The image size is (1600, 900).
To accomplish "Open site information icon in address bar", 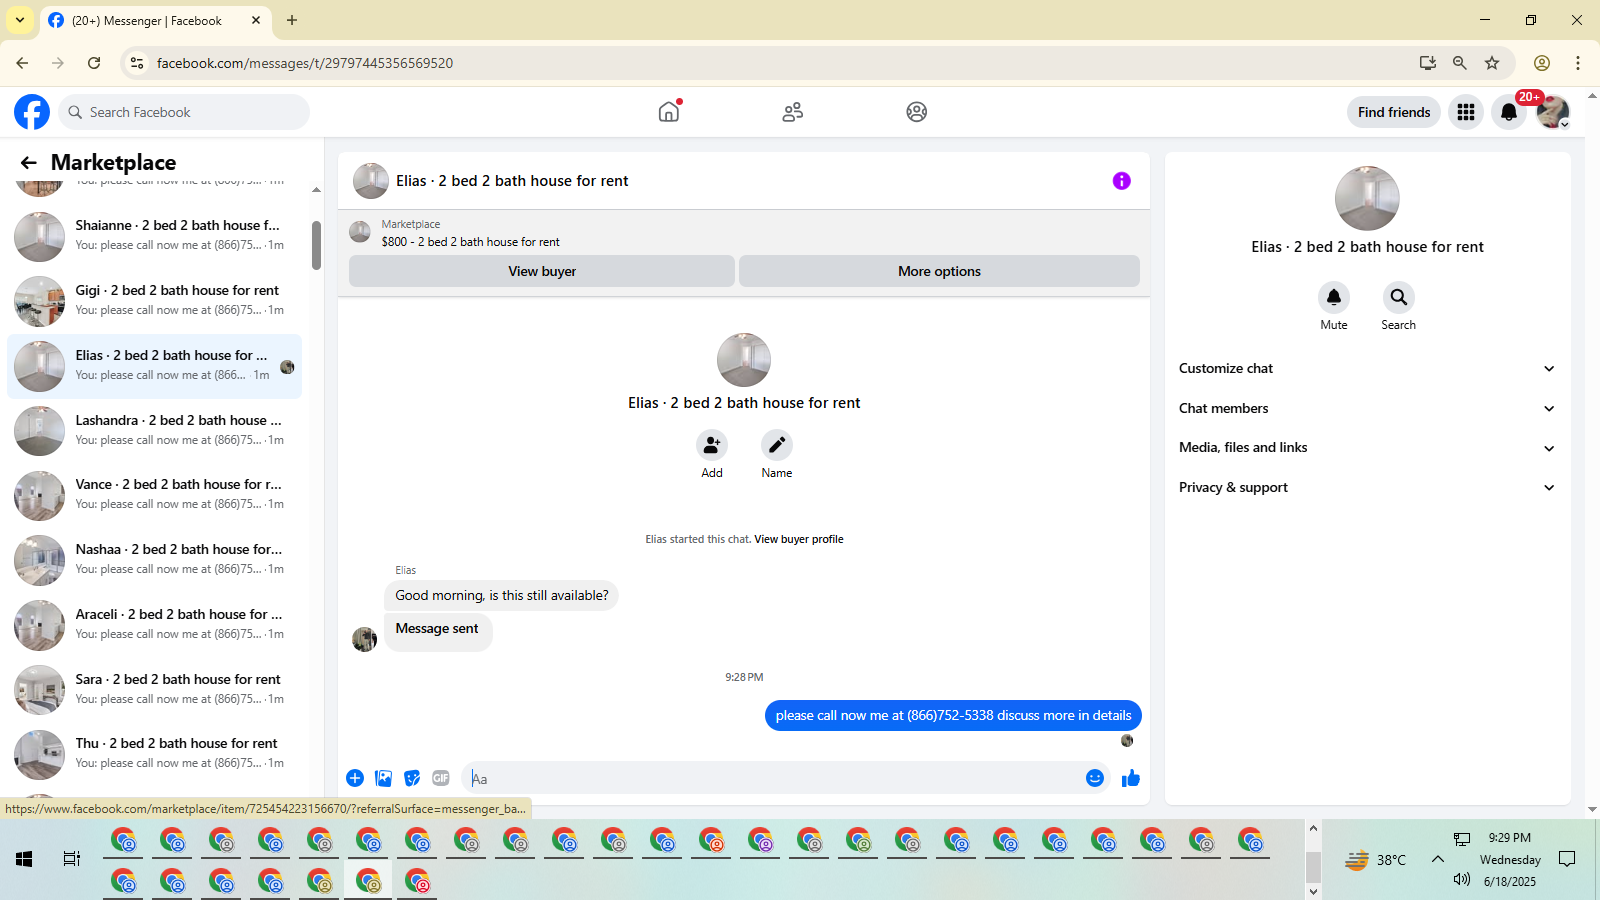I will pos(137,63).
